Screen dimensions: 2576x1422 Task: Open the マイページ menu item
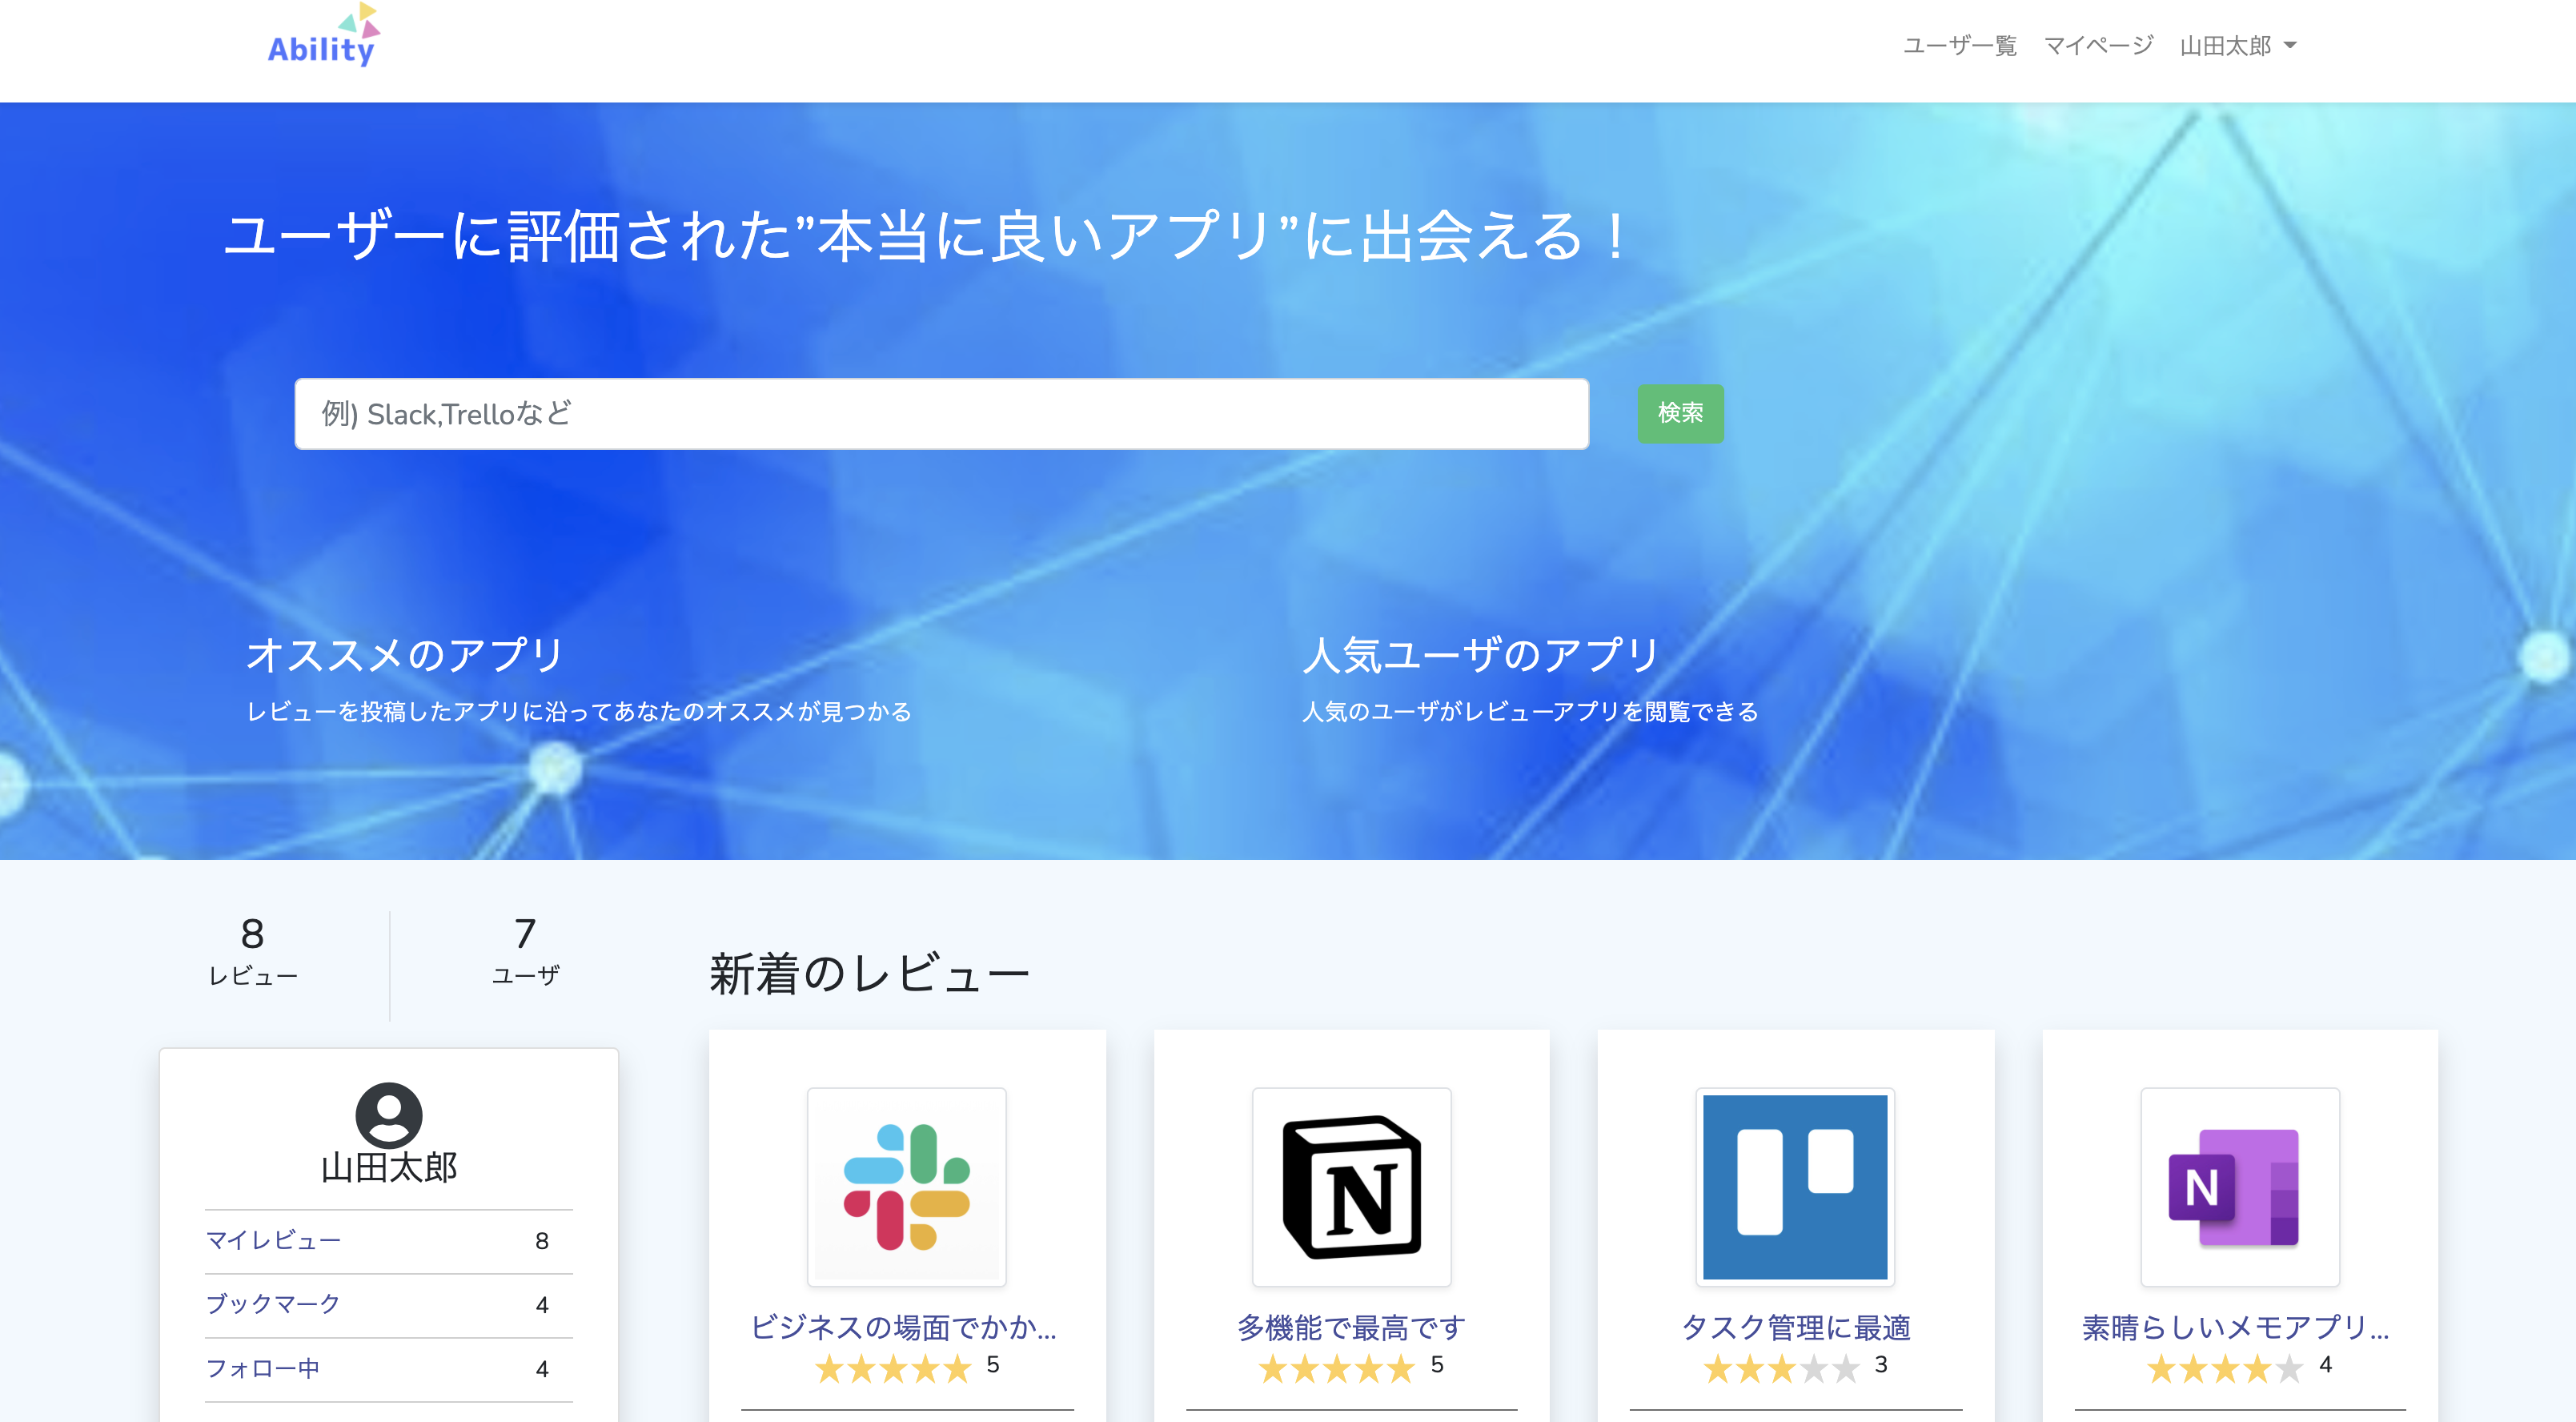click(x=2098, y=46)
